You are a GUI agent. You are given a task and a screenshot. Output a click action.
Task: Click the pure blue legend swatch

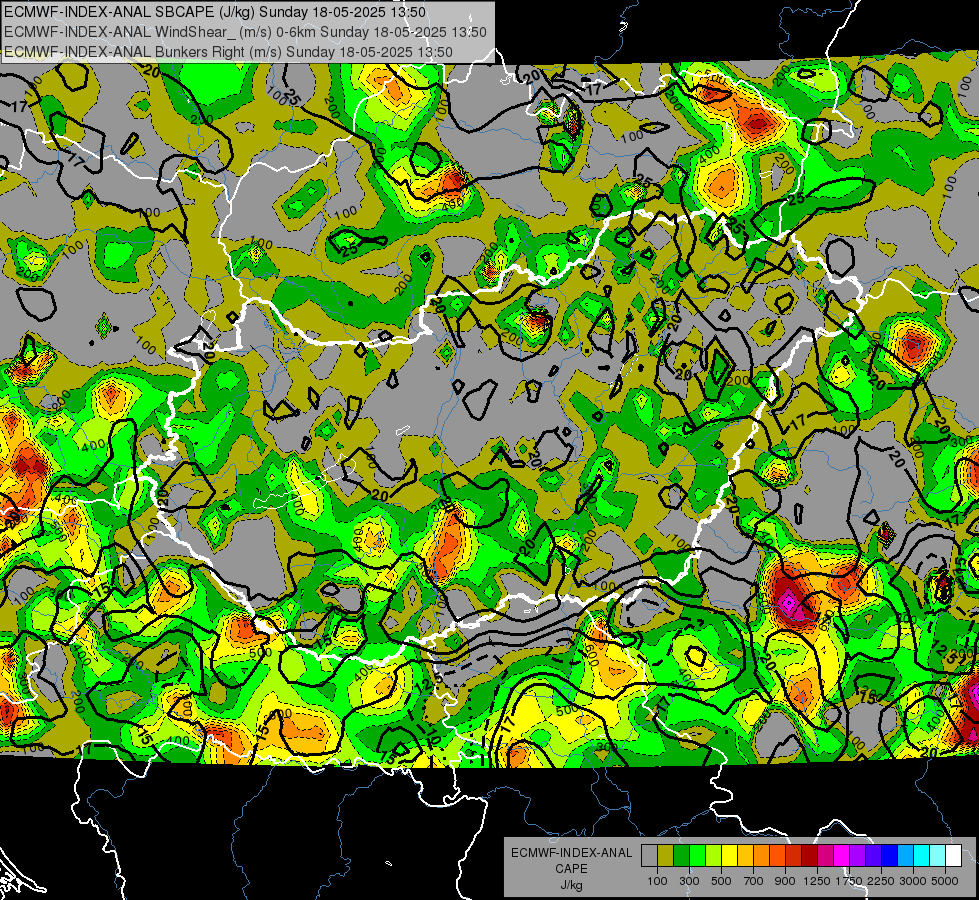(890, 855)
